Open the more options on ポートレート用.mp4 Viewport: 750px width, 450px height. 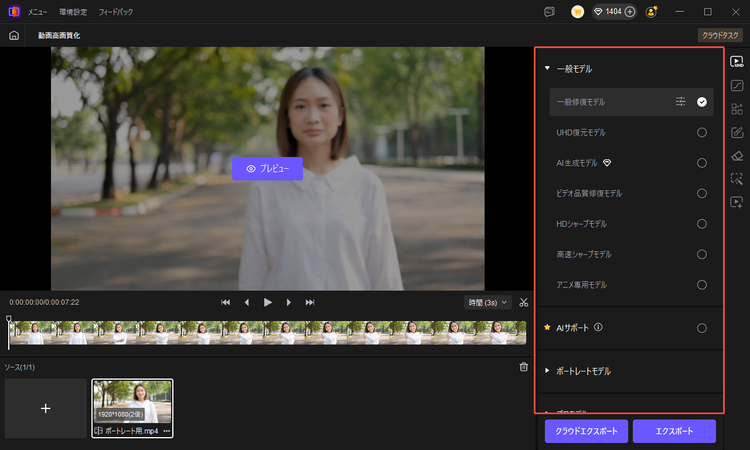pyautogui.click(x=166, y=431)
